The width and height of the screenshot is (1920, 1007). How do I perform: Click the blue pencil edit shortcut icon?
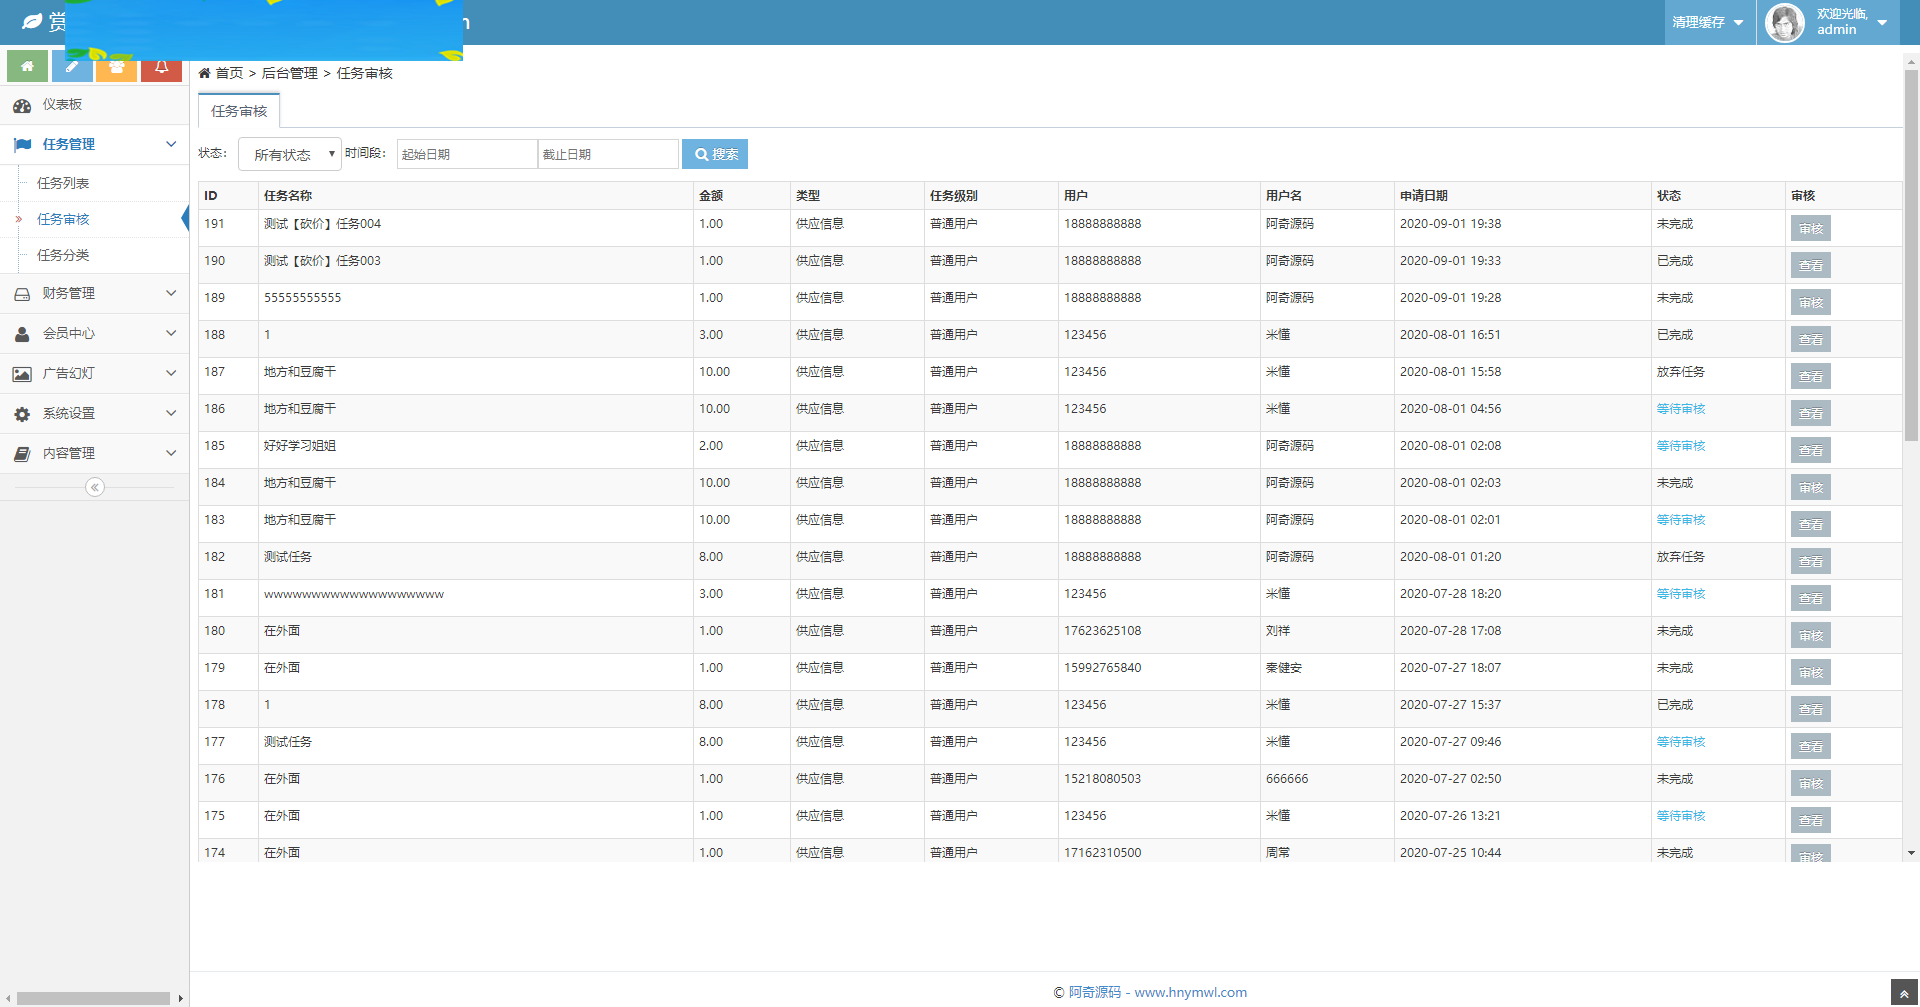point(72,67)
